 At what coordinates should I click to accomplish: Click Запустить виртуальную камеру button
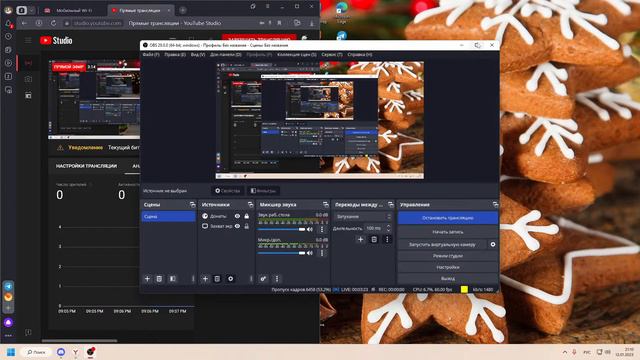[442, 244]
